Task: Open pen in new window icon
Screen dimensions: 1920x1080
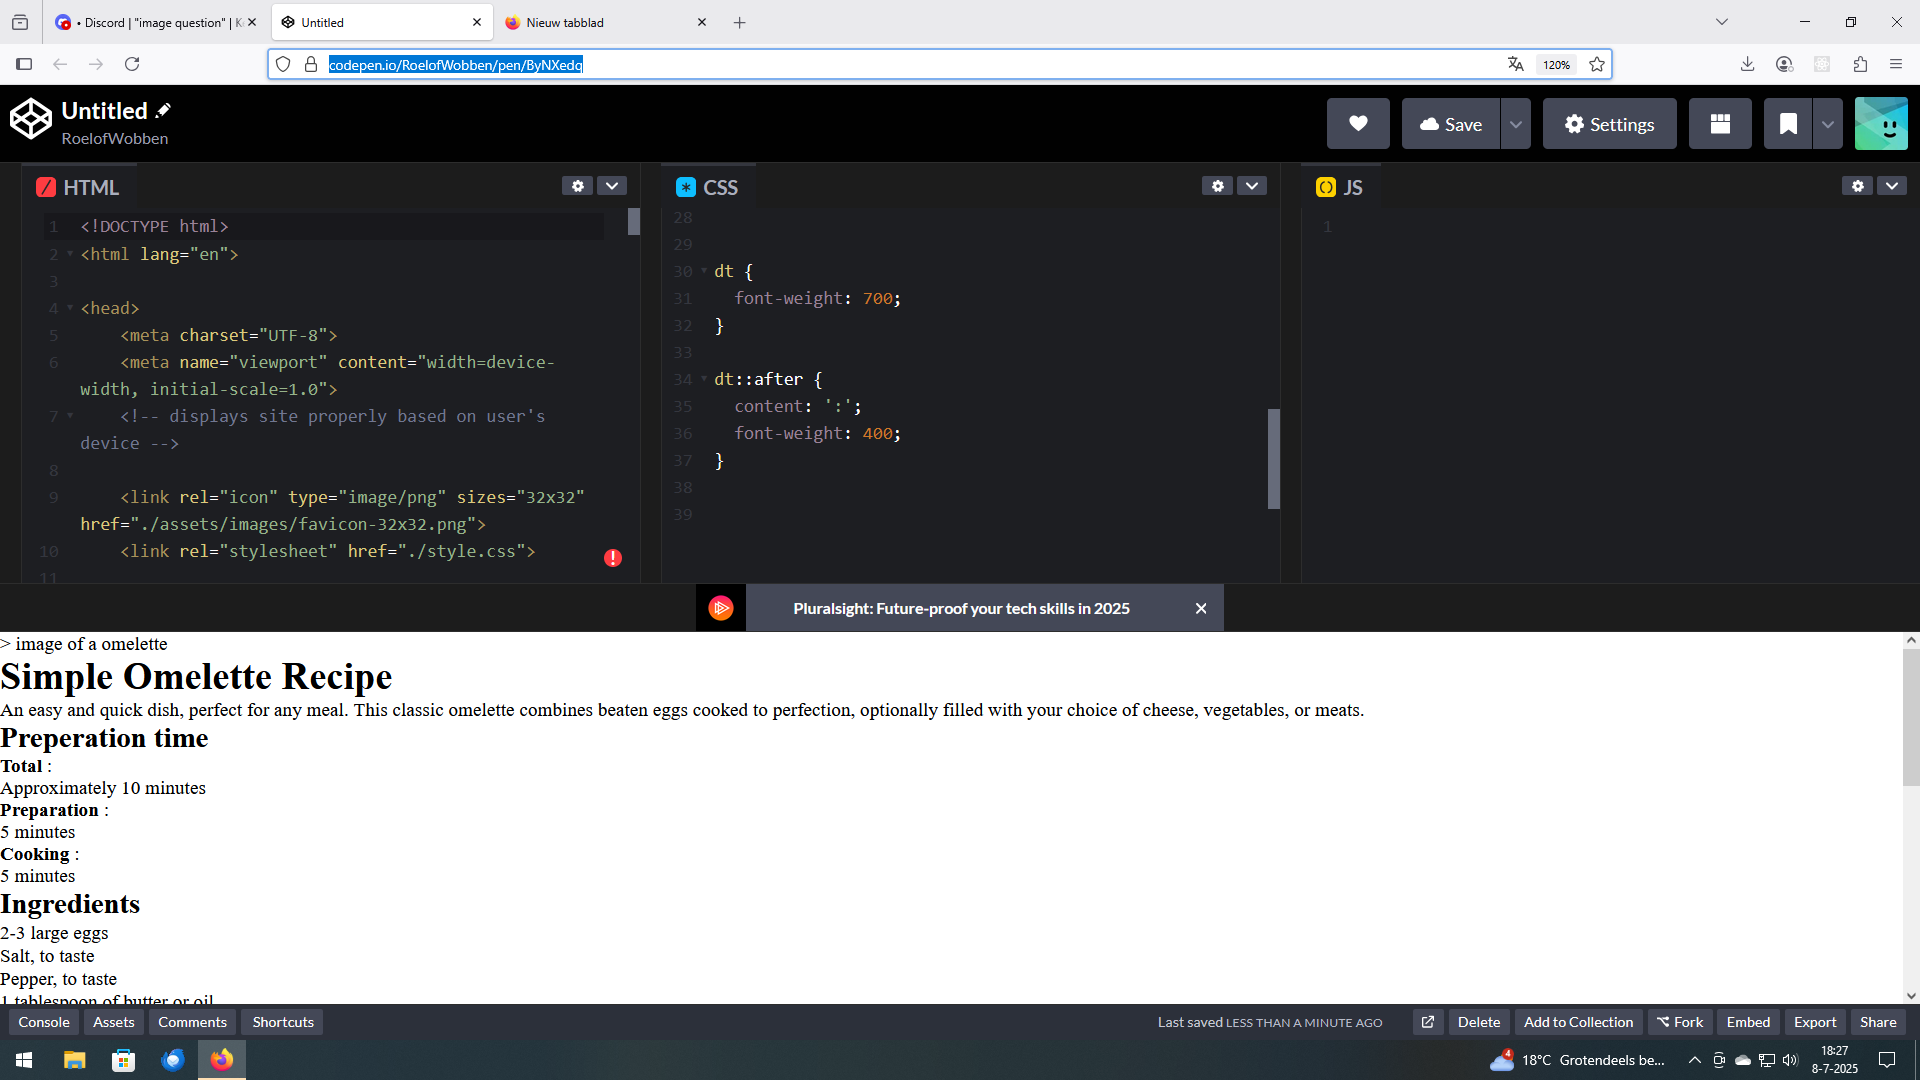Action: point(1428,1022)
